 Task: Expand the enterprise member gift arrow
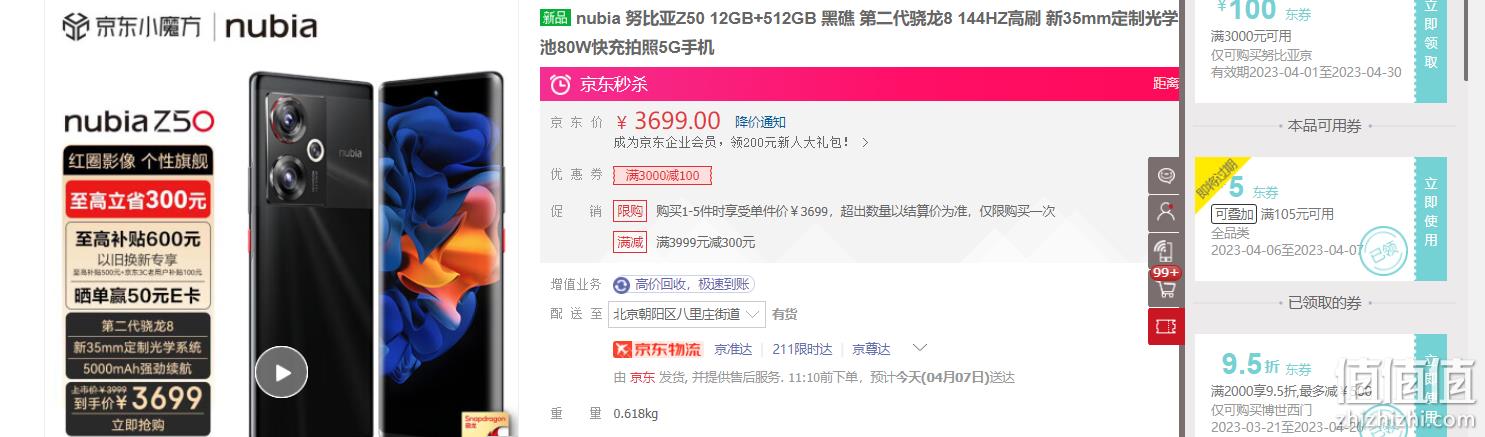click(865, 143)
